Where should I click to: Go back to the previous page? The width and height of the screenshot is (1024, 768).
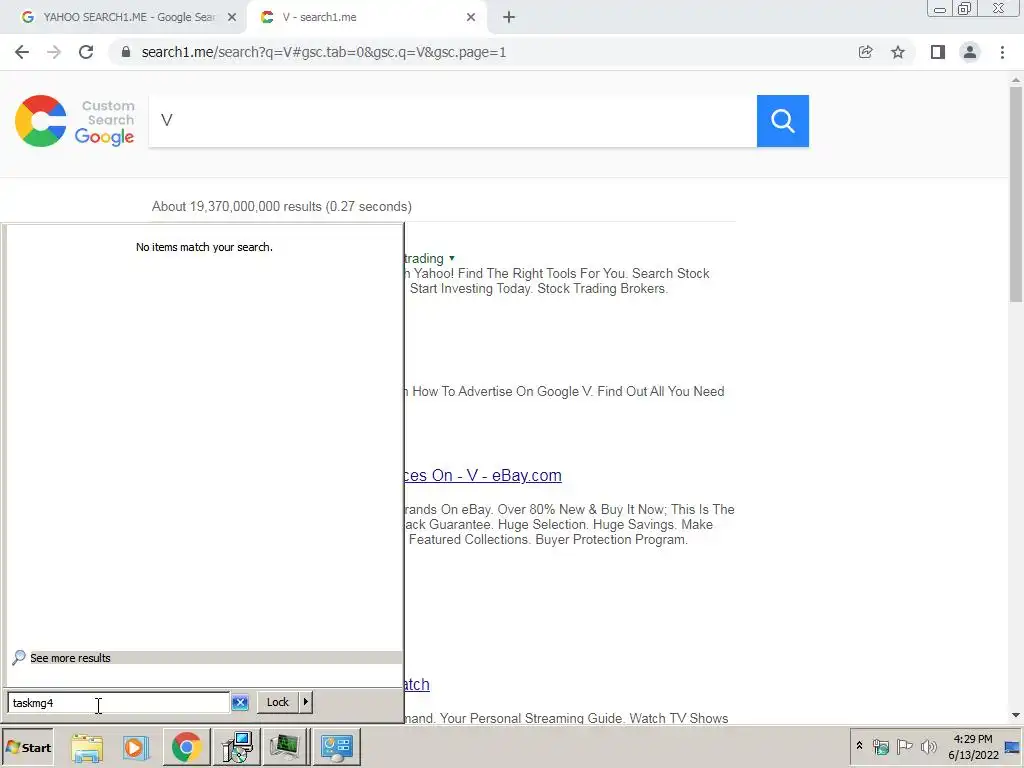(x=22, y=52)
